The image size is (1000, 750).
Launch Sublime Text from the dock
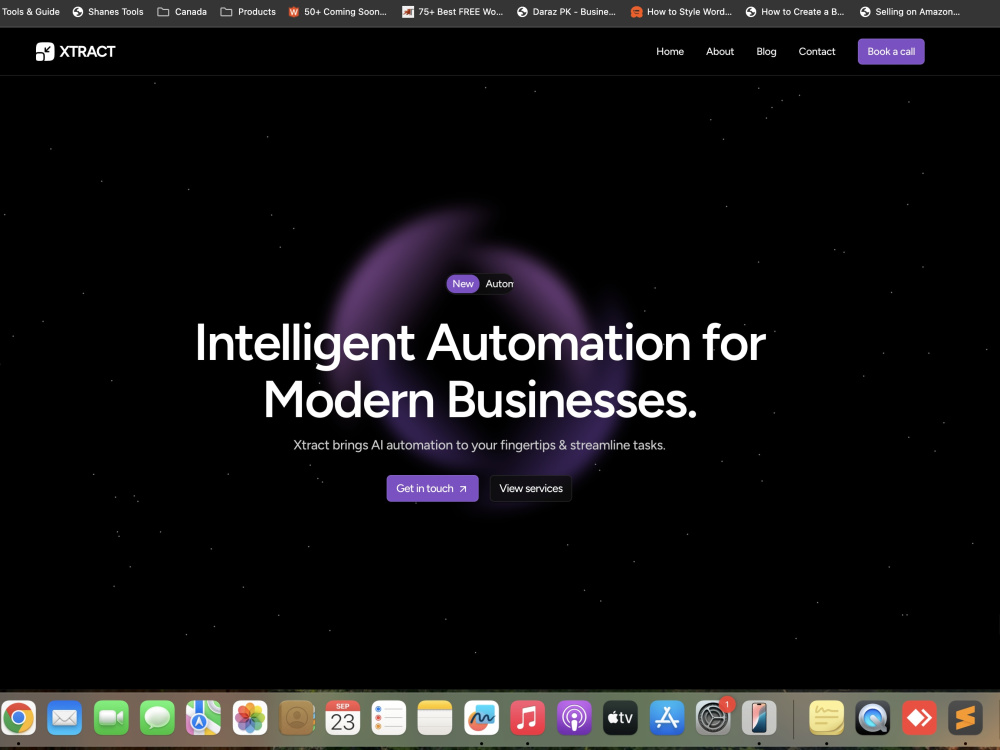[x=966, y=717]
